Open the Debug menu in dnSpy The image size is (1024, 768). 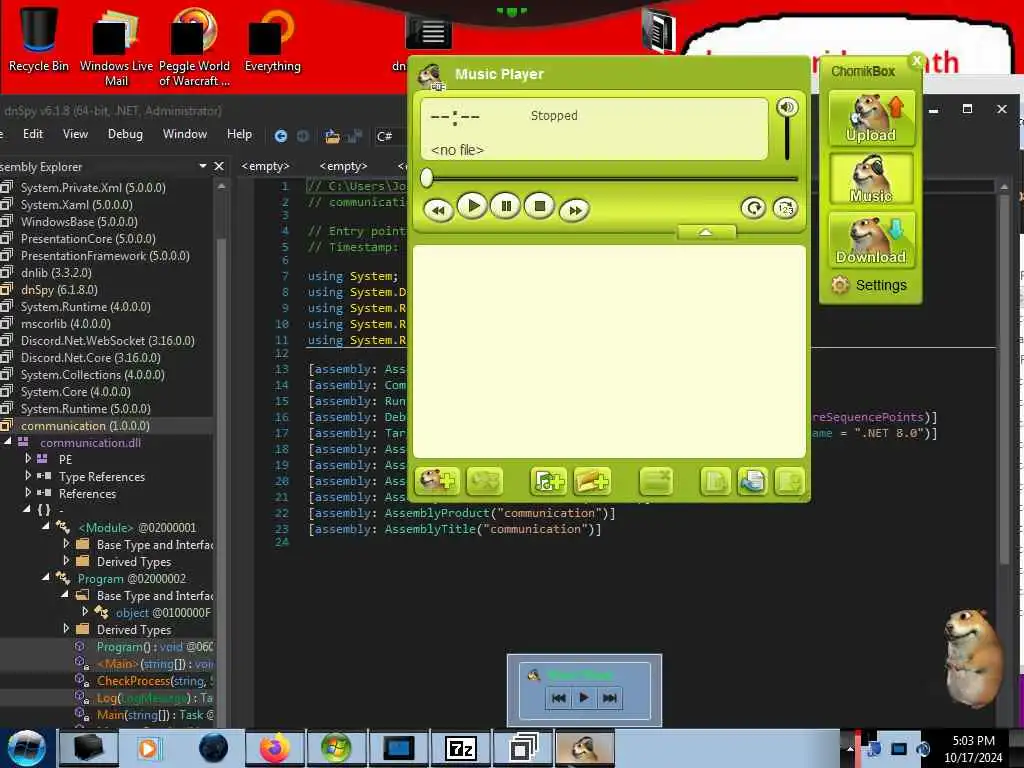[x=125, y=134]
